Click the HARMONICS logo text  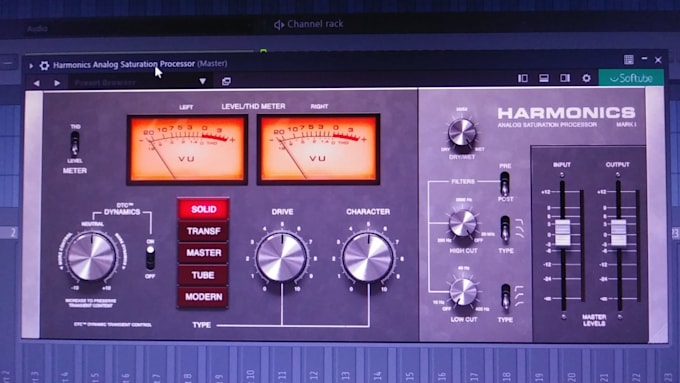click(566, 113)
